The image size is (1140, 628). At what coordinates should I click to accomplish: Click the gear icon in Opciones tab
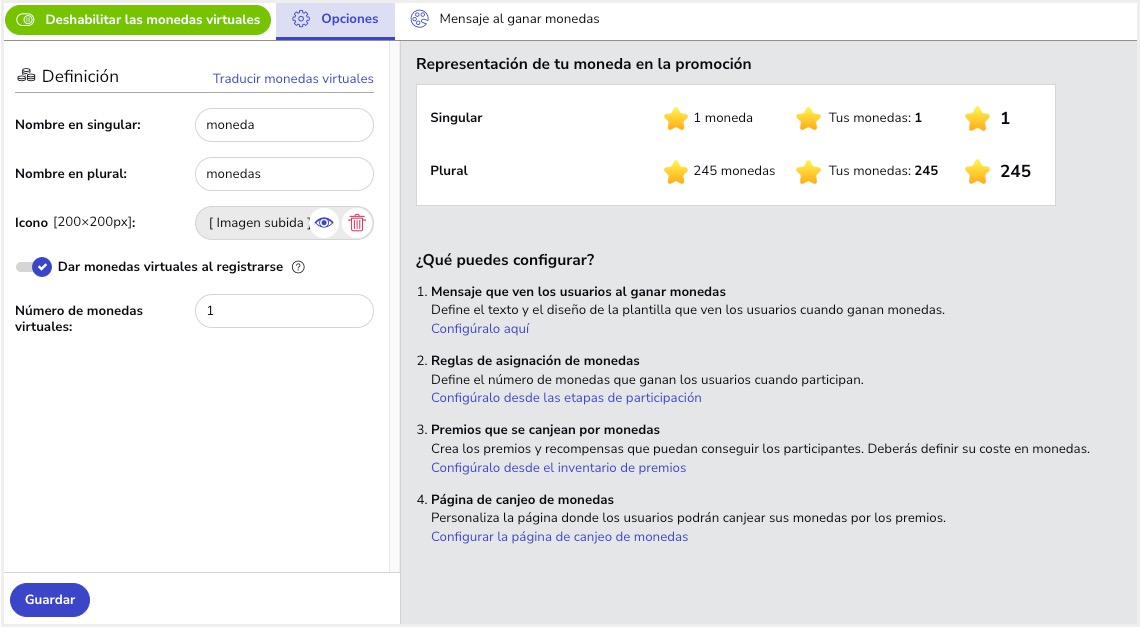click(x=300, y=19)
